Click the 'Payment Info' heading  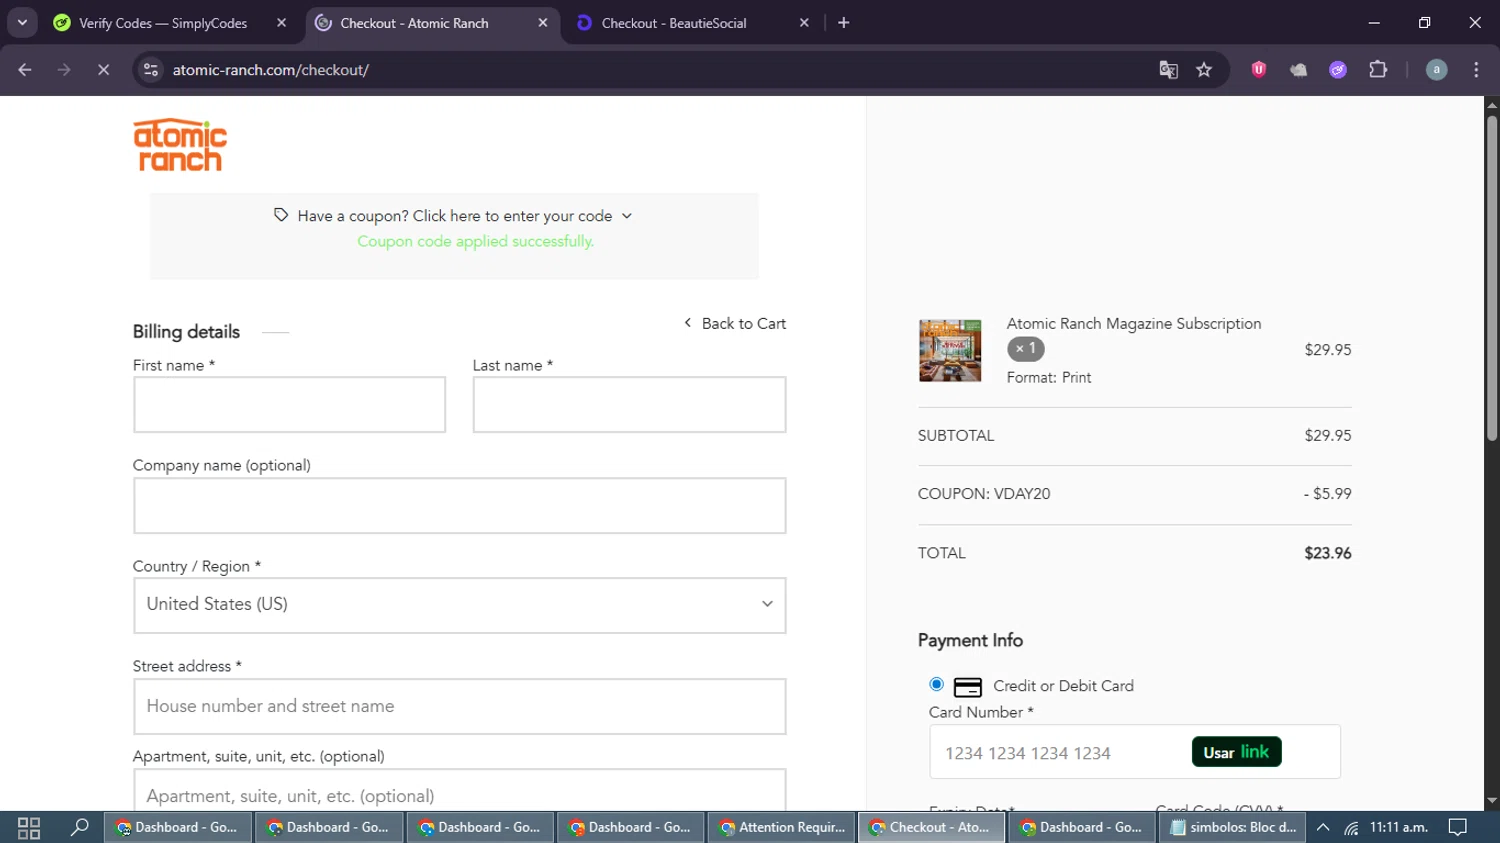click(x=970, y=641)
